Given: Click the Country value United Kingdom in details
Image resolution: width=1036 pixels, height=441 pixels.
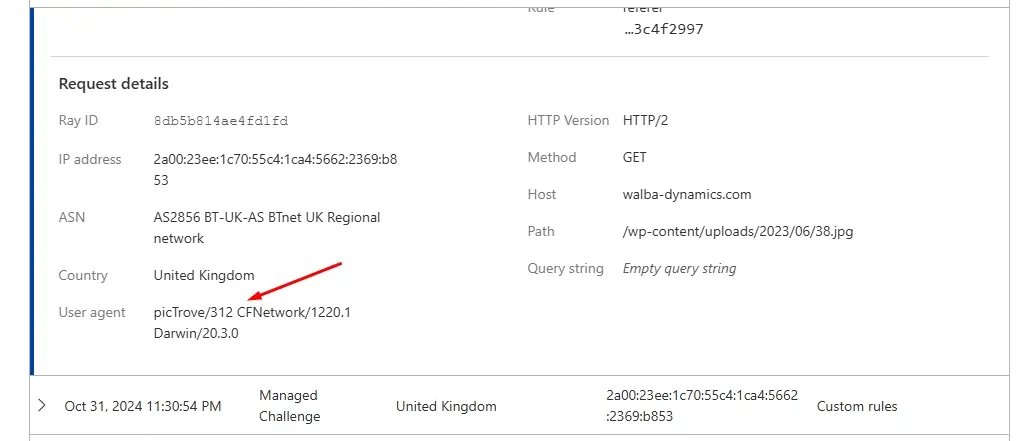Looking at the screenshot, I should (204, 275).
